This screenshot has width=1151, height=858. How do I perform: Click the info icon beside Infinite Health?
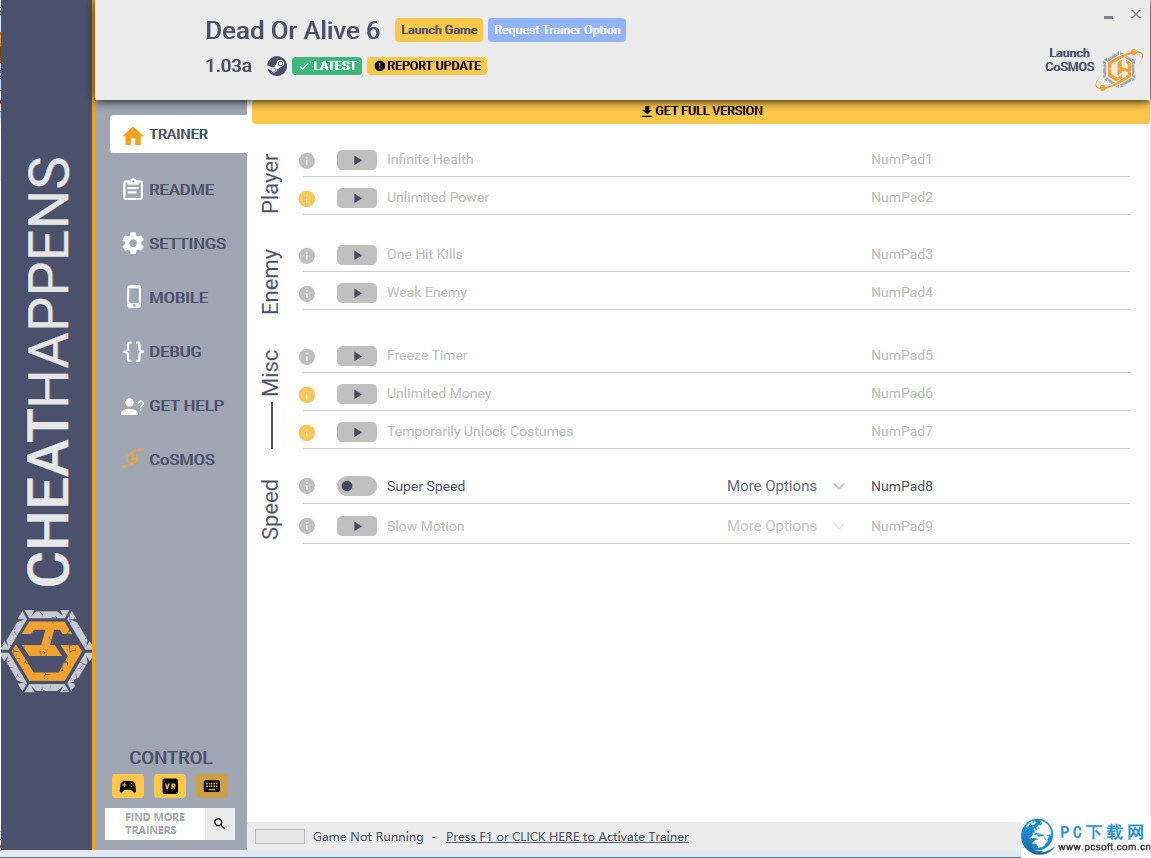tap(307, 160)
